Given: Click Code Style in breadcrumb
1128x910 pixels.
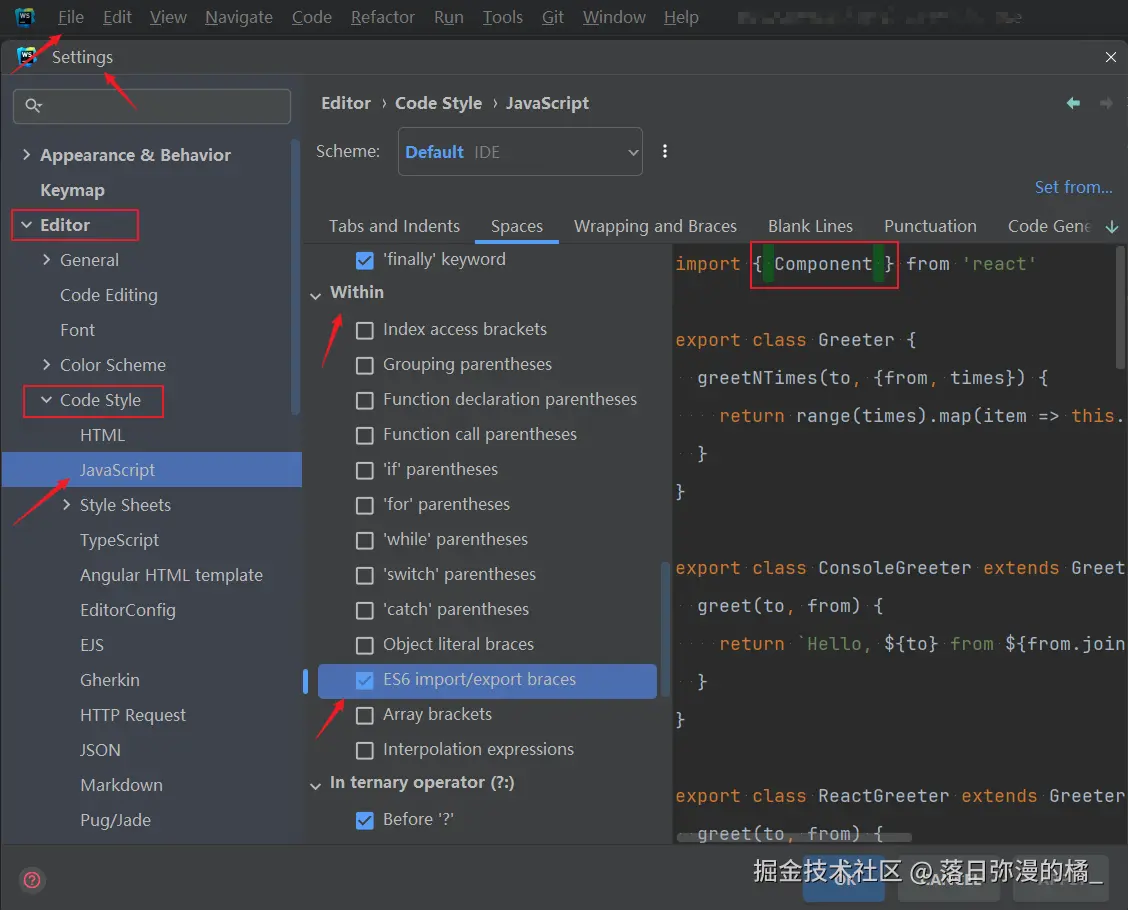Looking at the screenshot, I should 438,103.
